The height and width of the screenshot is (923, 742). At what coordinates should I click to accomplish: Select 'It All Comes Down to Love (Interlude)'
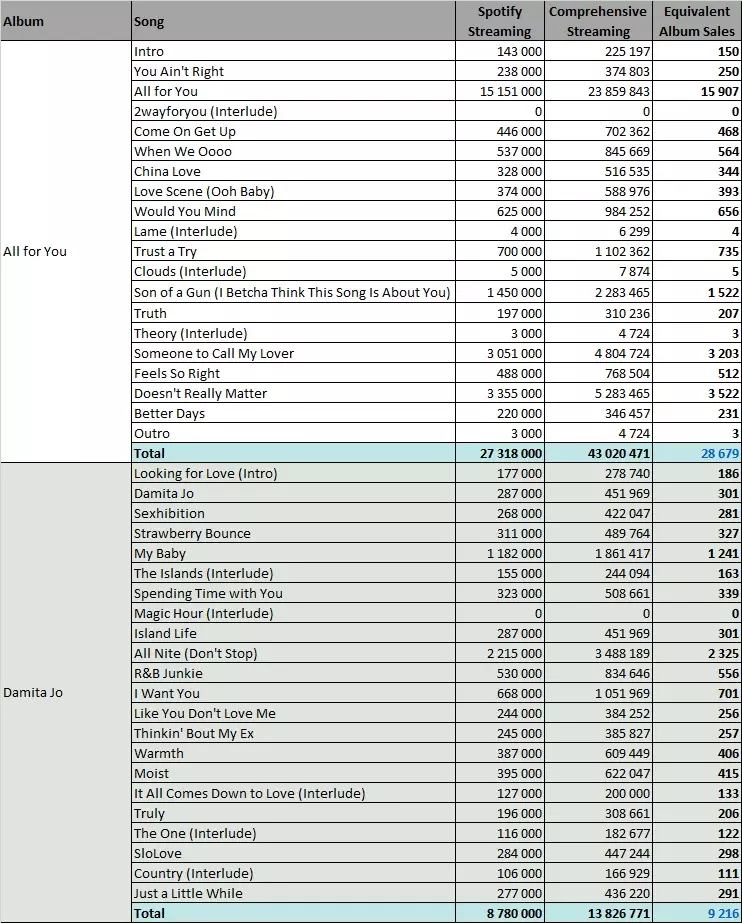[293, 793]
